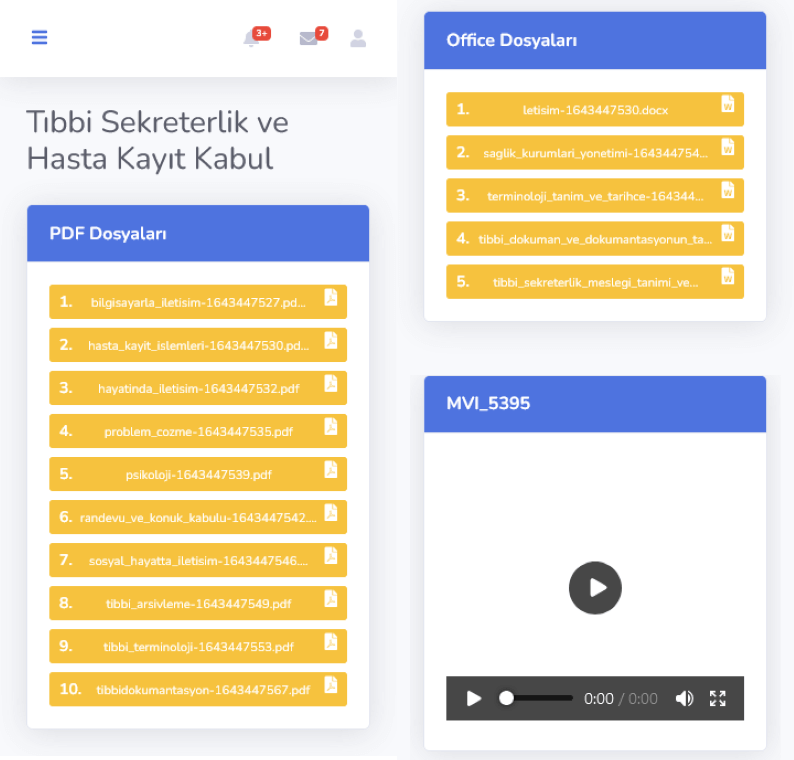The width and height of the screenshot is (794, 760).
Task: Click the video progress seek bar
Action: click(538, 699)
